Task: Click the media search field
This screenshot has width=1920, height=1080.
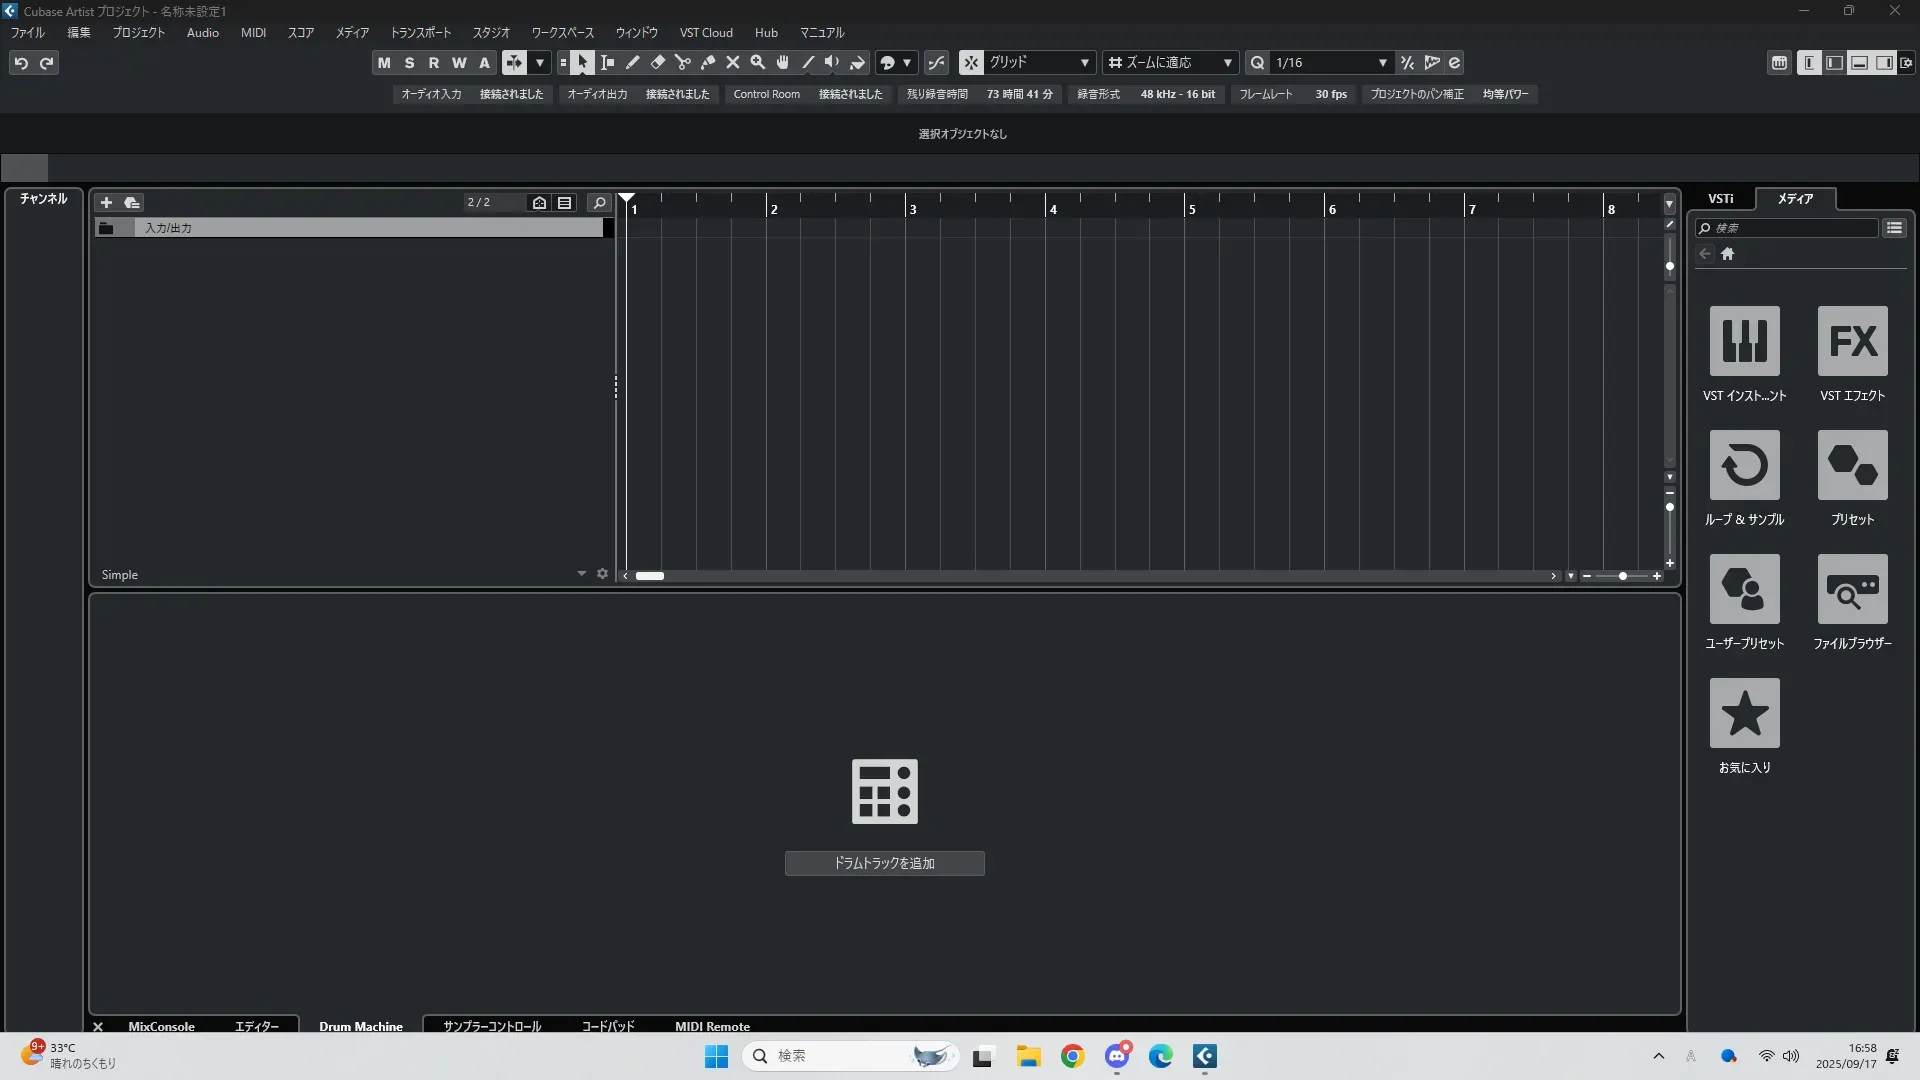Action: click(1790, 229)
